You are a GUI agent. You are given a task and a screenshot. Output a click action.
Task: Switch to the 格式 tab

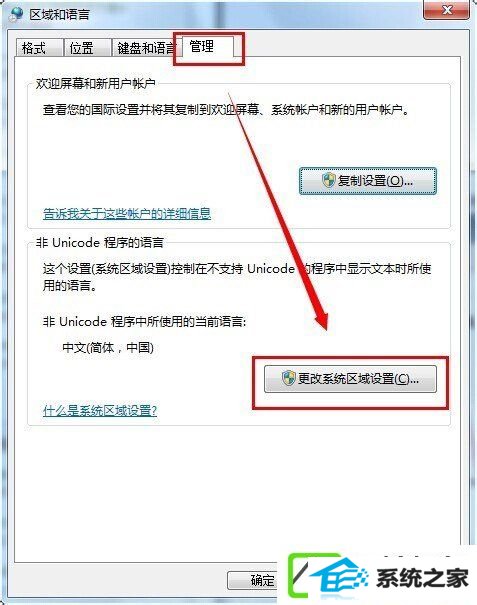coord(39,48)
